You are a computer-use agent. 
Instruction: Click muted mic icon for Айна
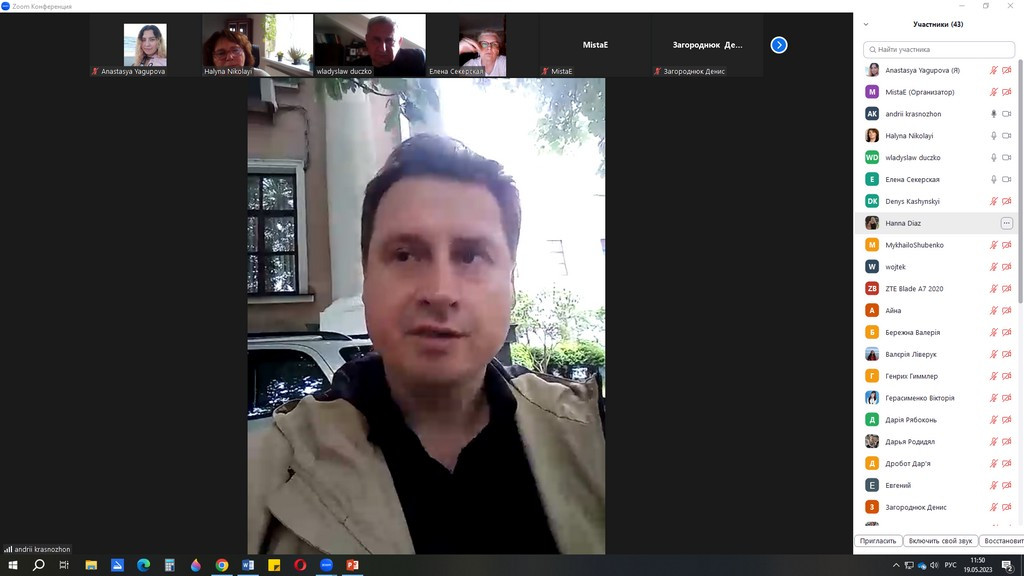click(x=993, y=310)
